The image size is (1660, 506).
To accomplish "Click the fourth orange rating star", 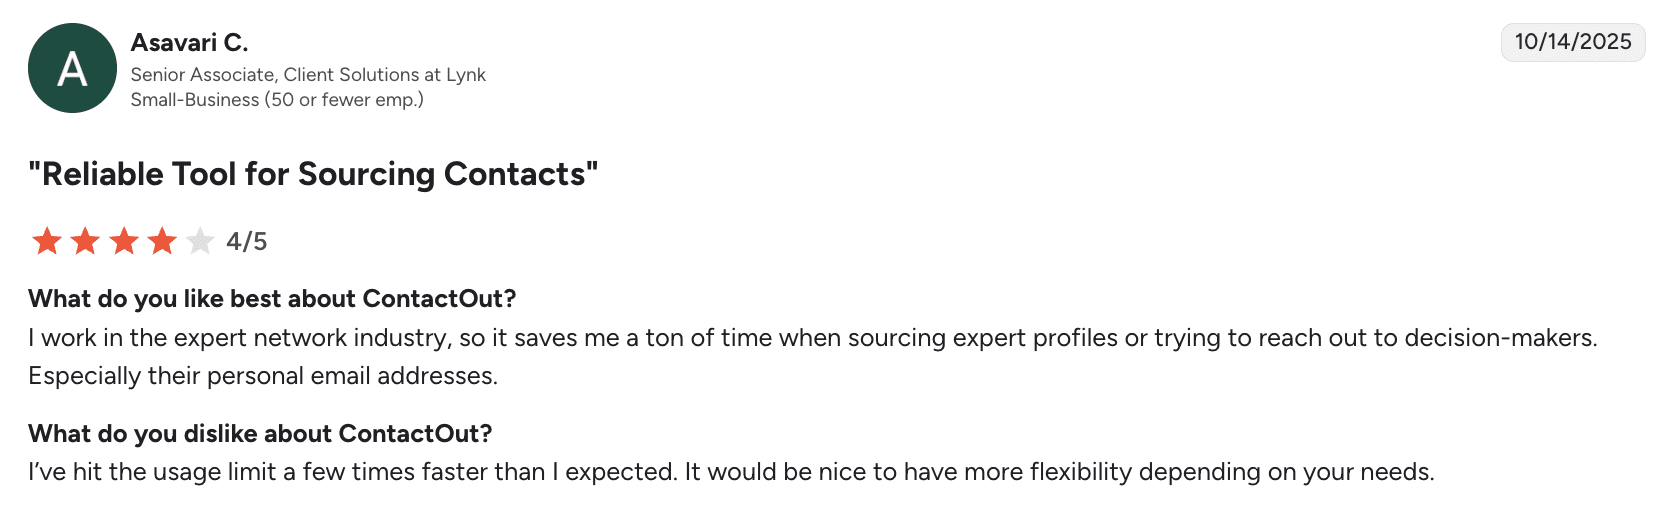I will pyautogui.click(x=162, y=241).
